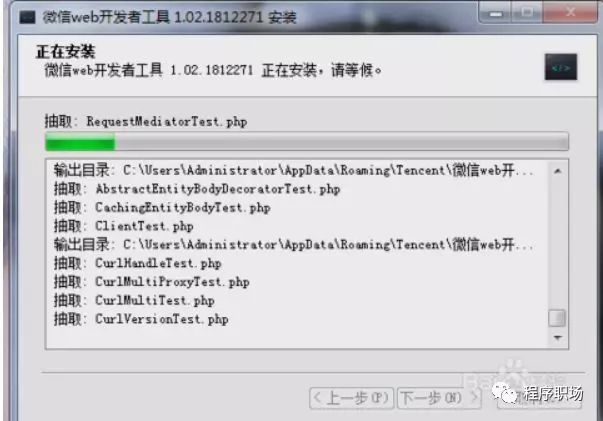Select the CachingEntityBodyTest.php log line
The width and height of the screenshot is (603, 421).
tap(162, 208)
